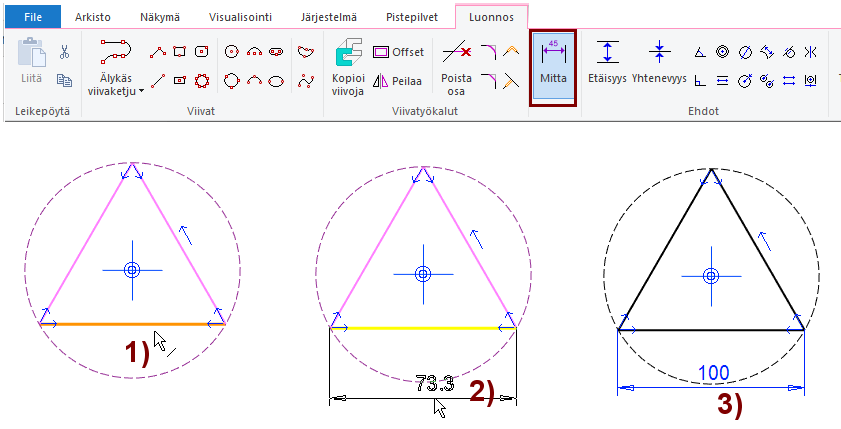Select the Järjestelmä tab
The width and height of the screenshot is (841, 429).
pyautogui.click(x=329, y=17)
